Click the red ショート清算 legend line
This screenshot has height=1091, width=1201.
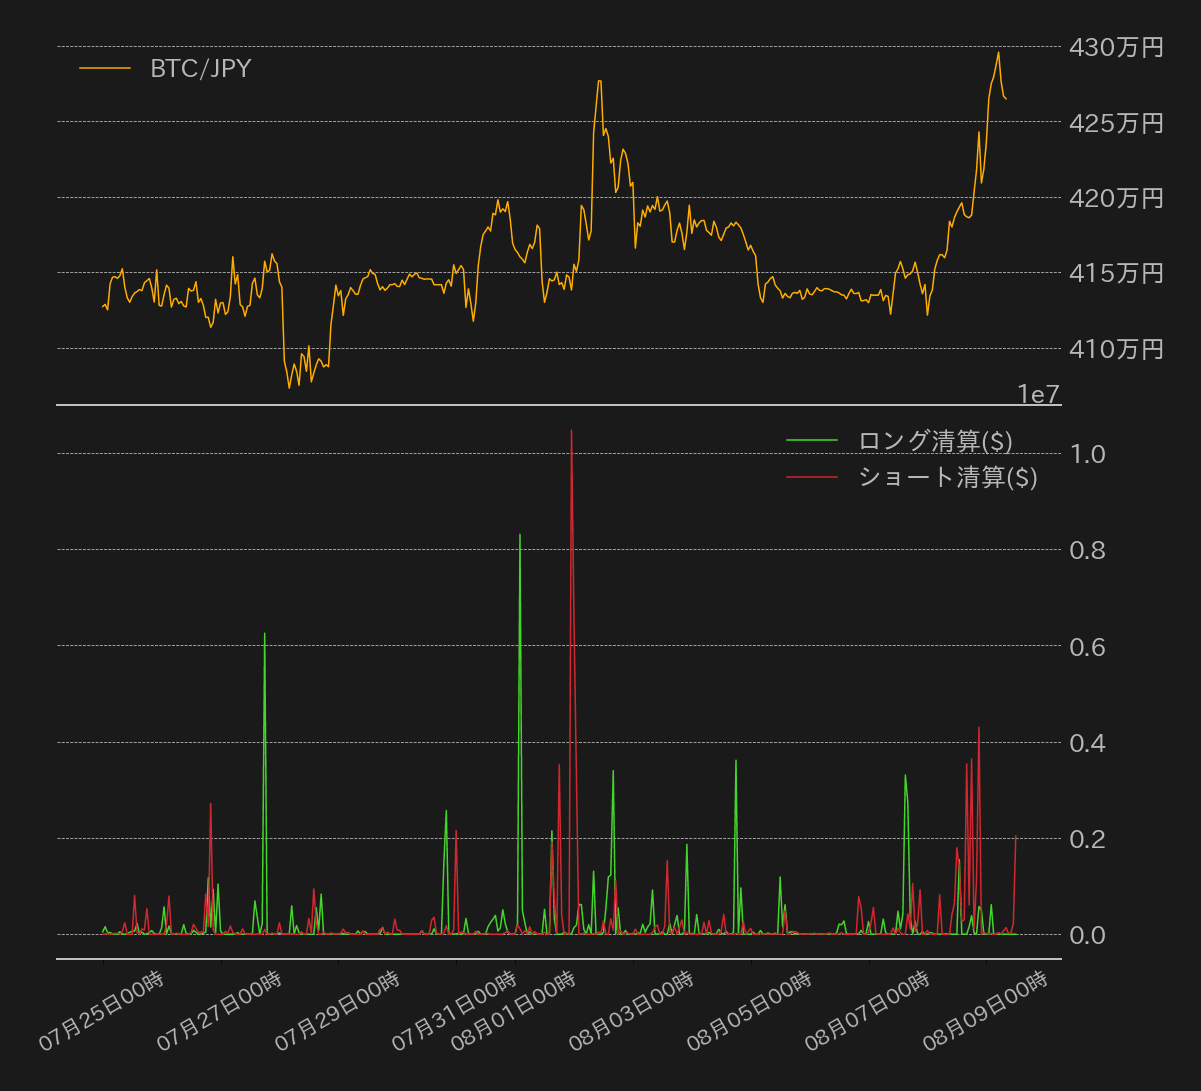[812, 478]
